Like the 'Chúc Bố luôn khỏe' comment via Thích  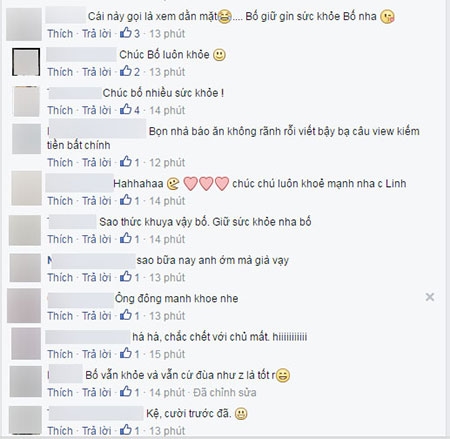[x=60, y=72]
